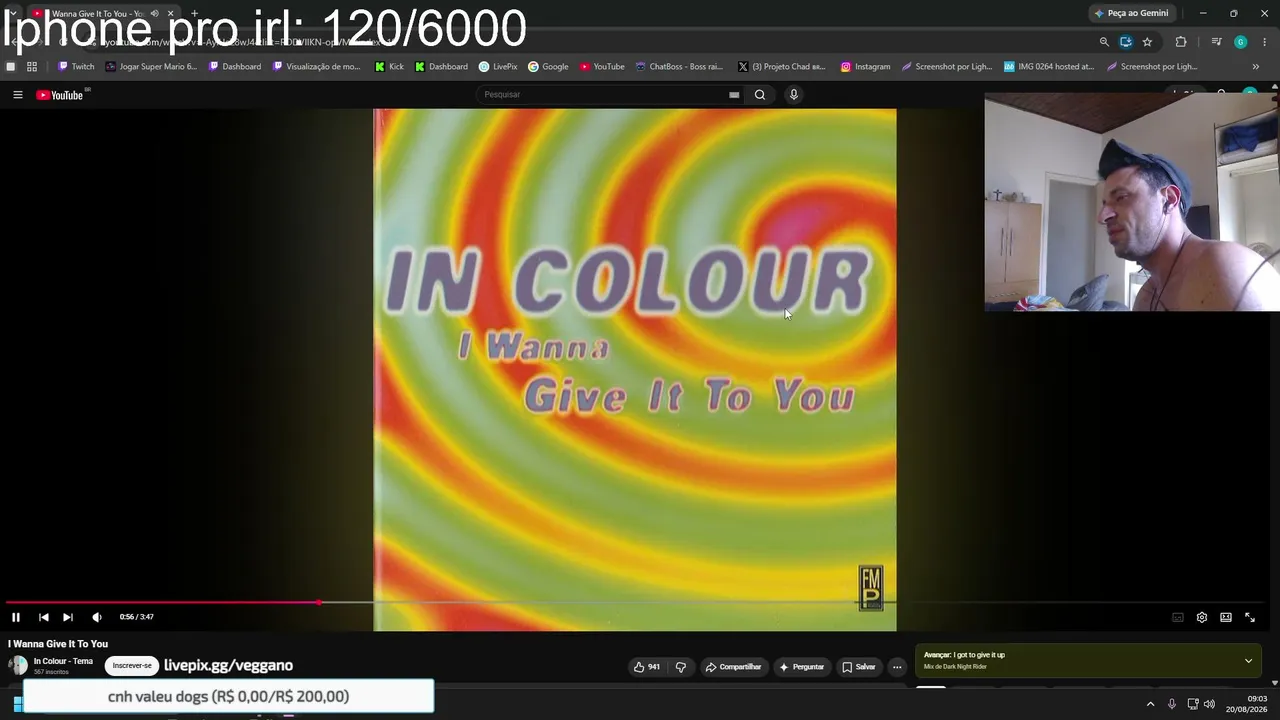This screenshot has width=1280, height=720.
Task: Open the Instagram bookmark
Action: 865,67
